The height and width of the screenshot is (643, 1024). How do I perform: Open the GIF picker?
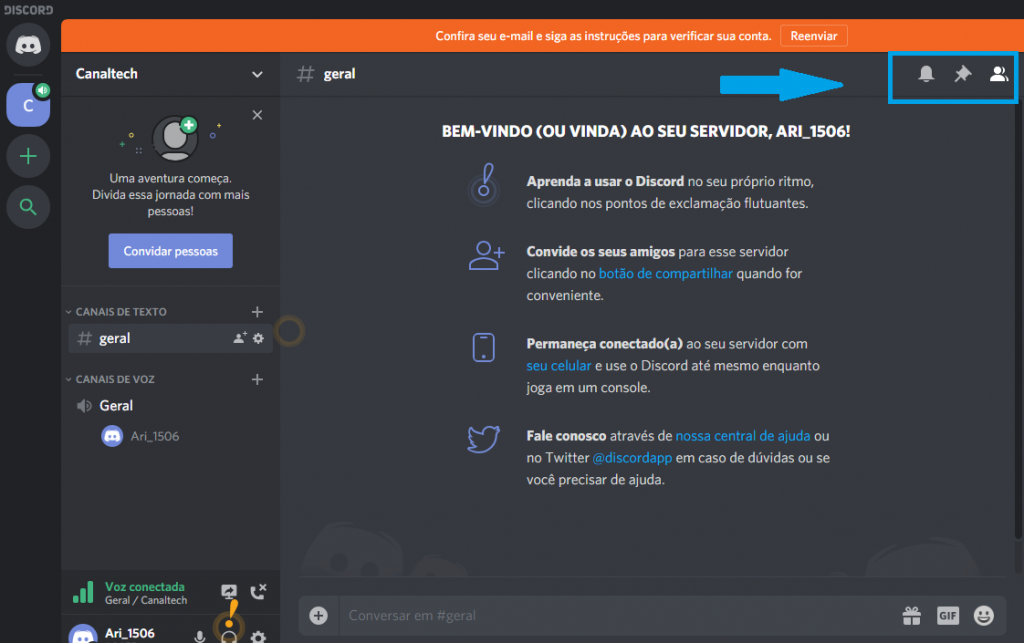(x=948, y=615)
